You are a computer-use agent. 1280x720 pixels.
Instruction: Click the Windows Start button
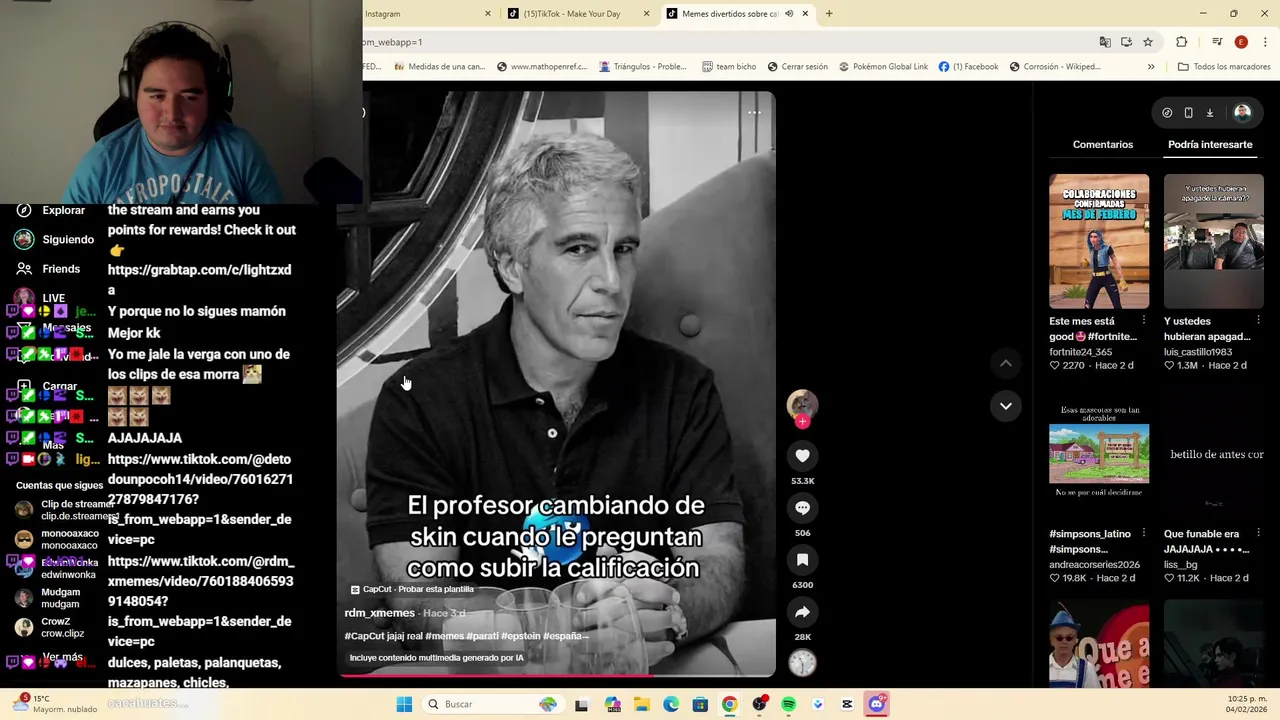click(x=404, y=704)
